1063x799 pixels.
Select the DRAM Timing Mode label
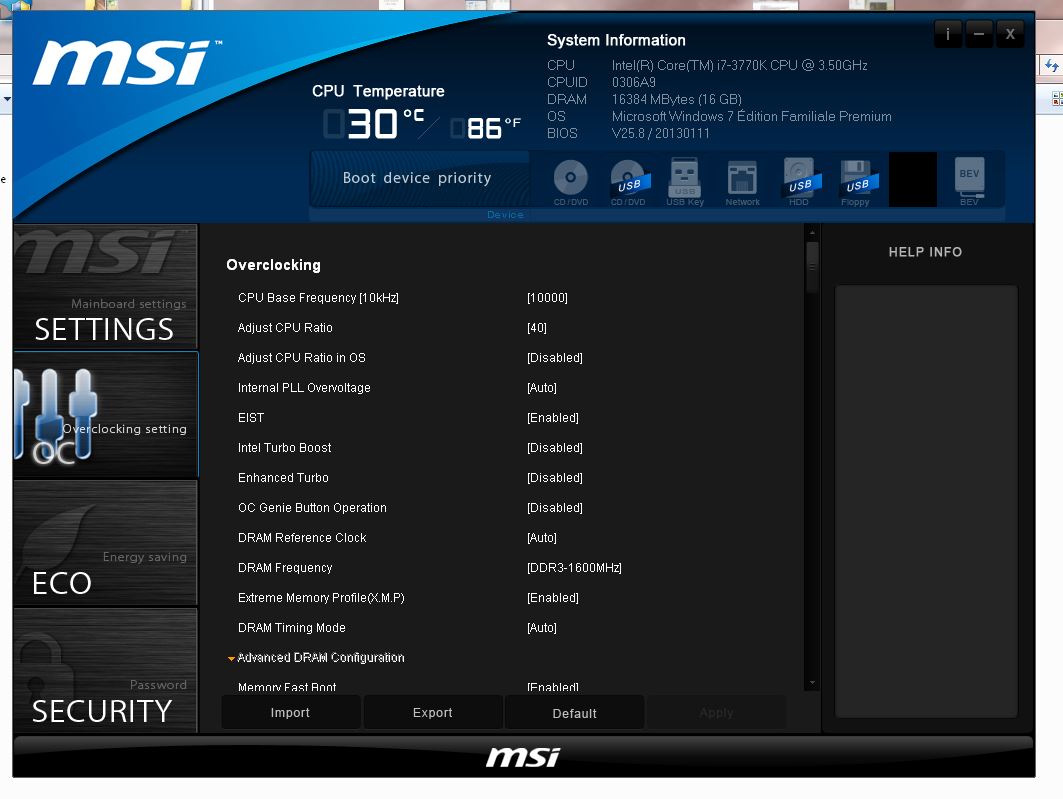(x=292, y=628)
